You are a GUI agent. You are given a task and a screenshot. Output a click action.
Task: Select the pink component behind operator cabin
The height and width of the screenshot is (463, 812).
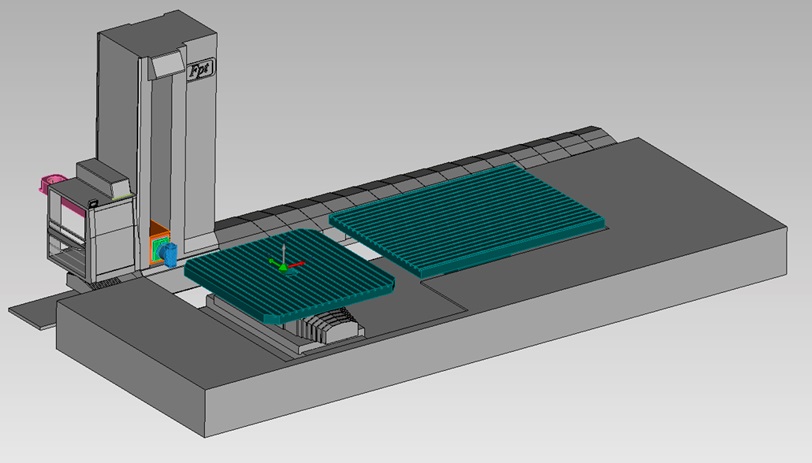[x=51, y=183]
